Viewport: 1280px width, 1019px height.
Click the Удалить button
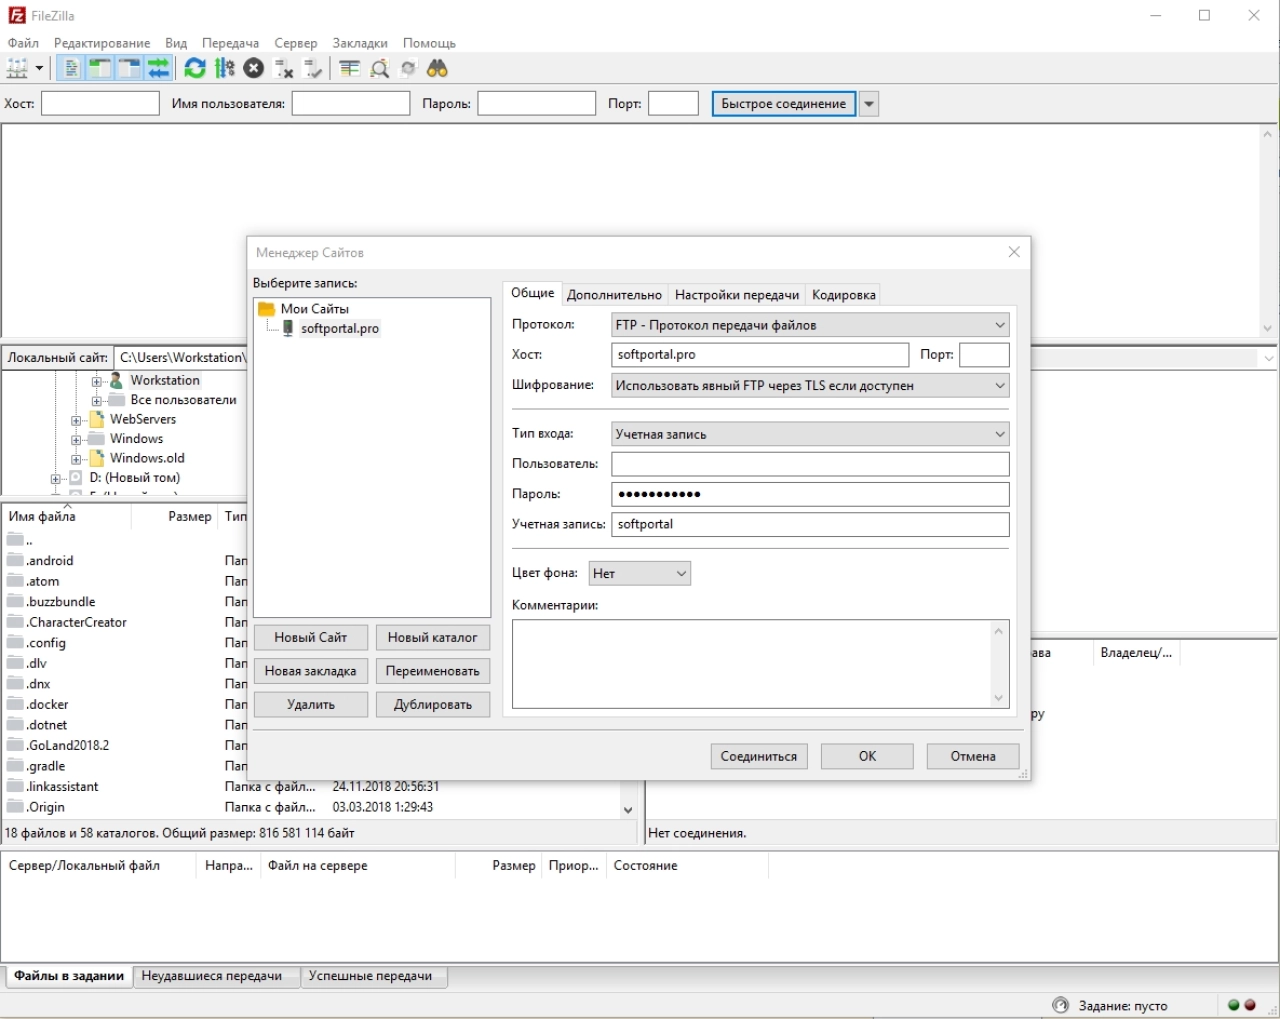(311, 704)
